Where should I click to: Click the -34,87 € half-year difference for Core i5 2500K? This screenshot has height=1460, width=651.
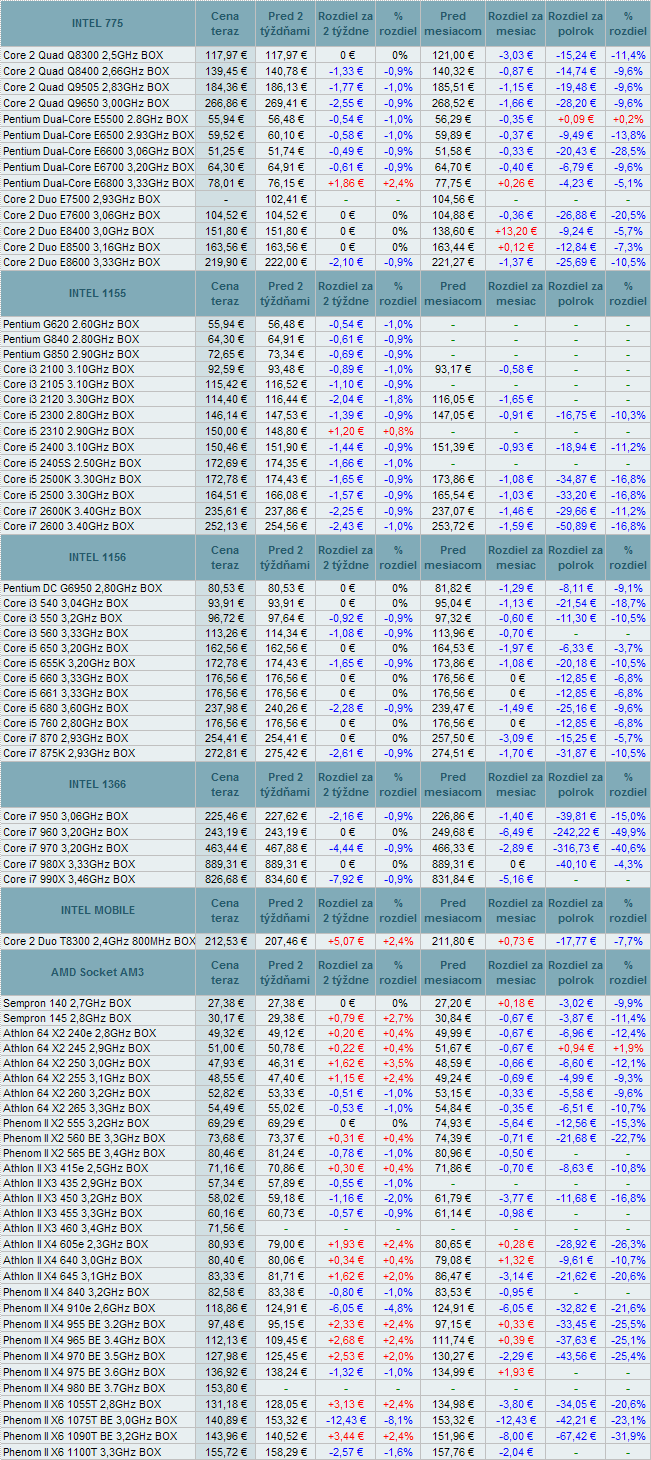575,480
